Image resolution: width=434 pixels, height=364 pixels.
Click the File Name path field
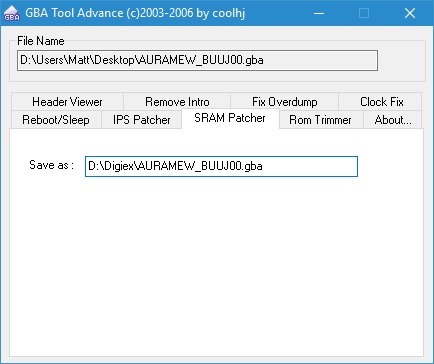(x=197, y=60)
